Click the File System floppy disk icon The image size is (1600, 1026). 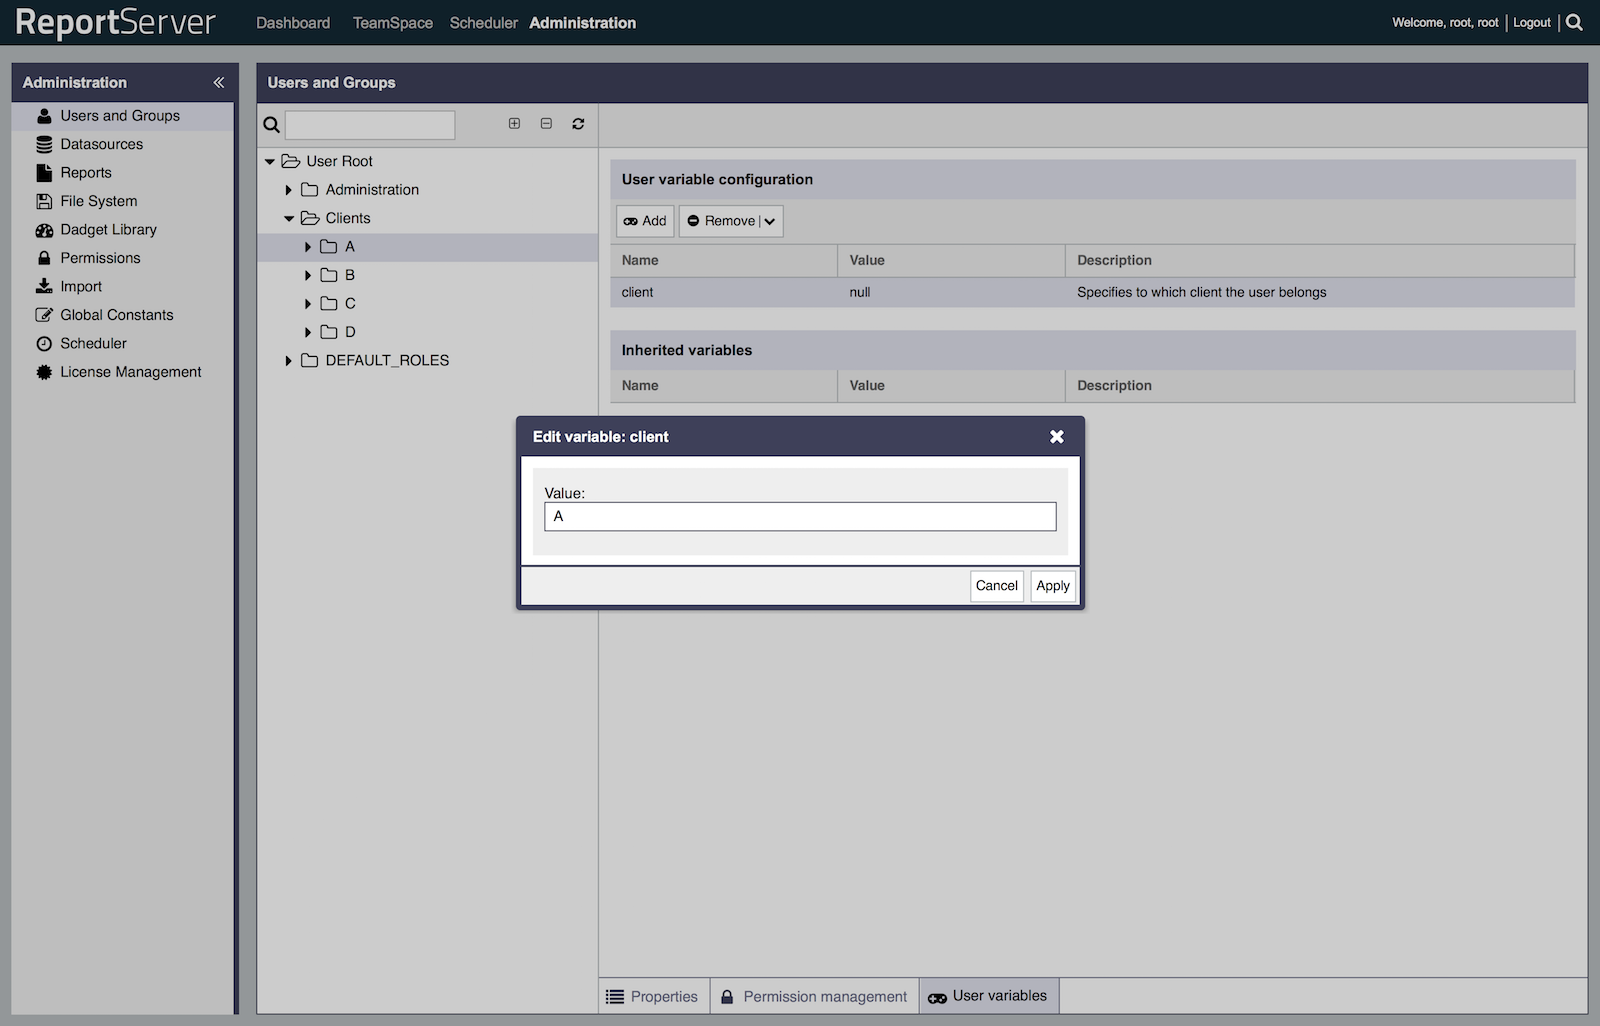point(44,201)
